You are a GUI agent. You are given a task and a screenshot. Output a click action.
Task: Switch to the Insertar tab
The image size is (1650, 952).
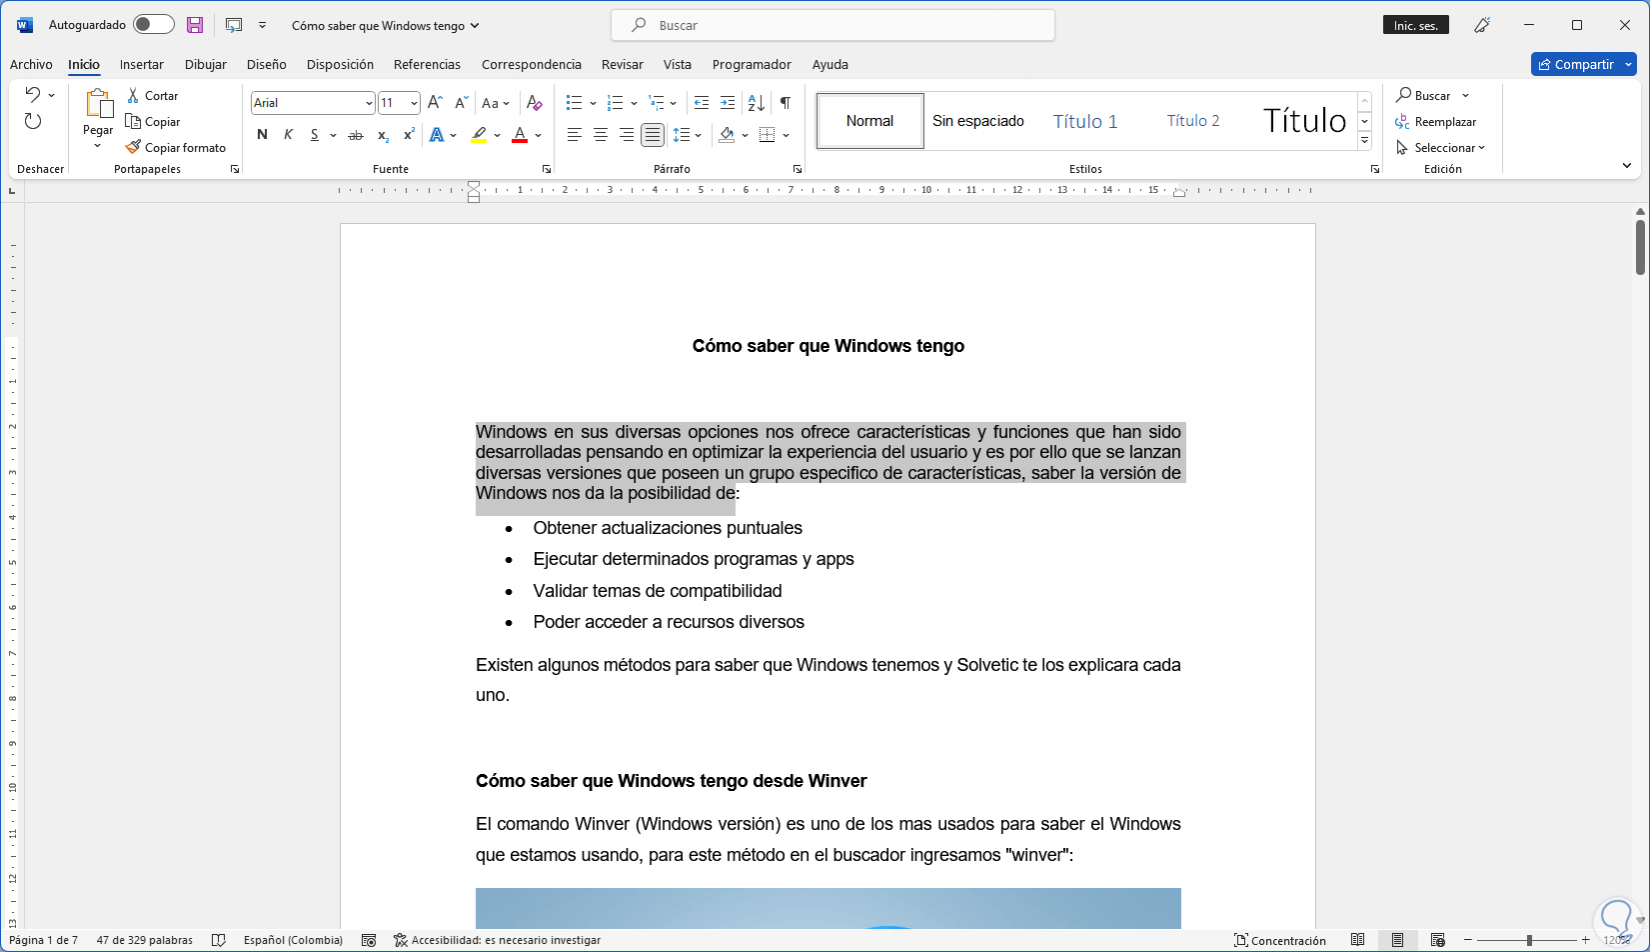142,64
